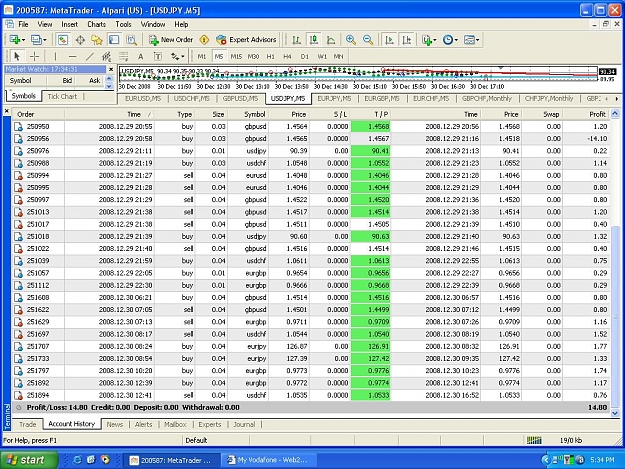The height and width of the screenshot is (469, 625).
Task: Click the New Order button
Action: (171, 39)
